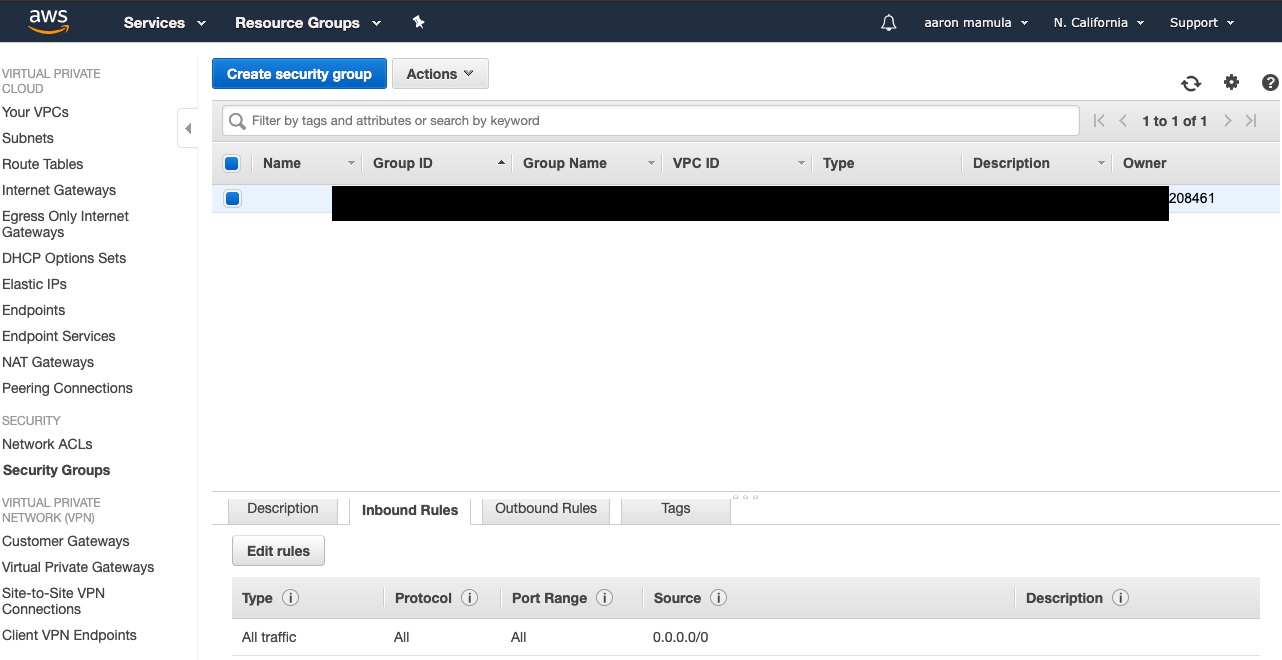The width and height of the screenshot is (1282, 660).
Task: Switch to the Outbound Rules tab
Action: pos(546,509)
